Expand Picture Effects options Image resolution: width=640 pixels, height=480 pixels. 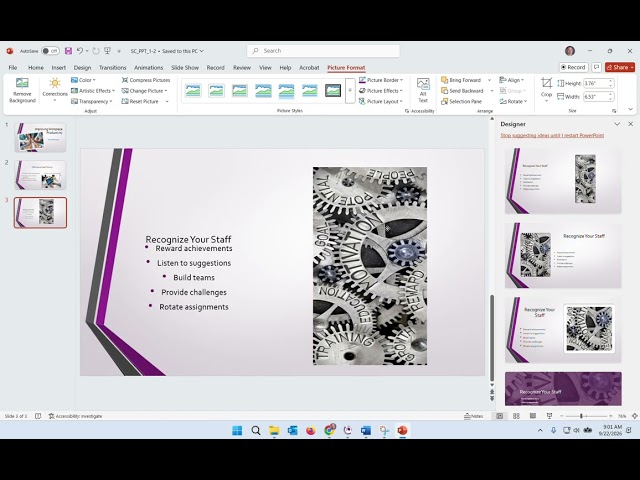[381, 91]
